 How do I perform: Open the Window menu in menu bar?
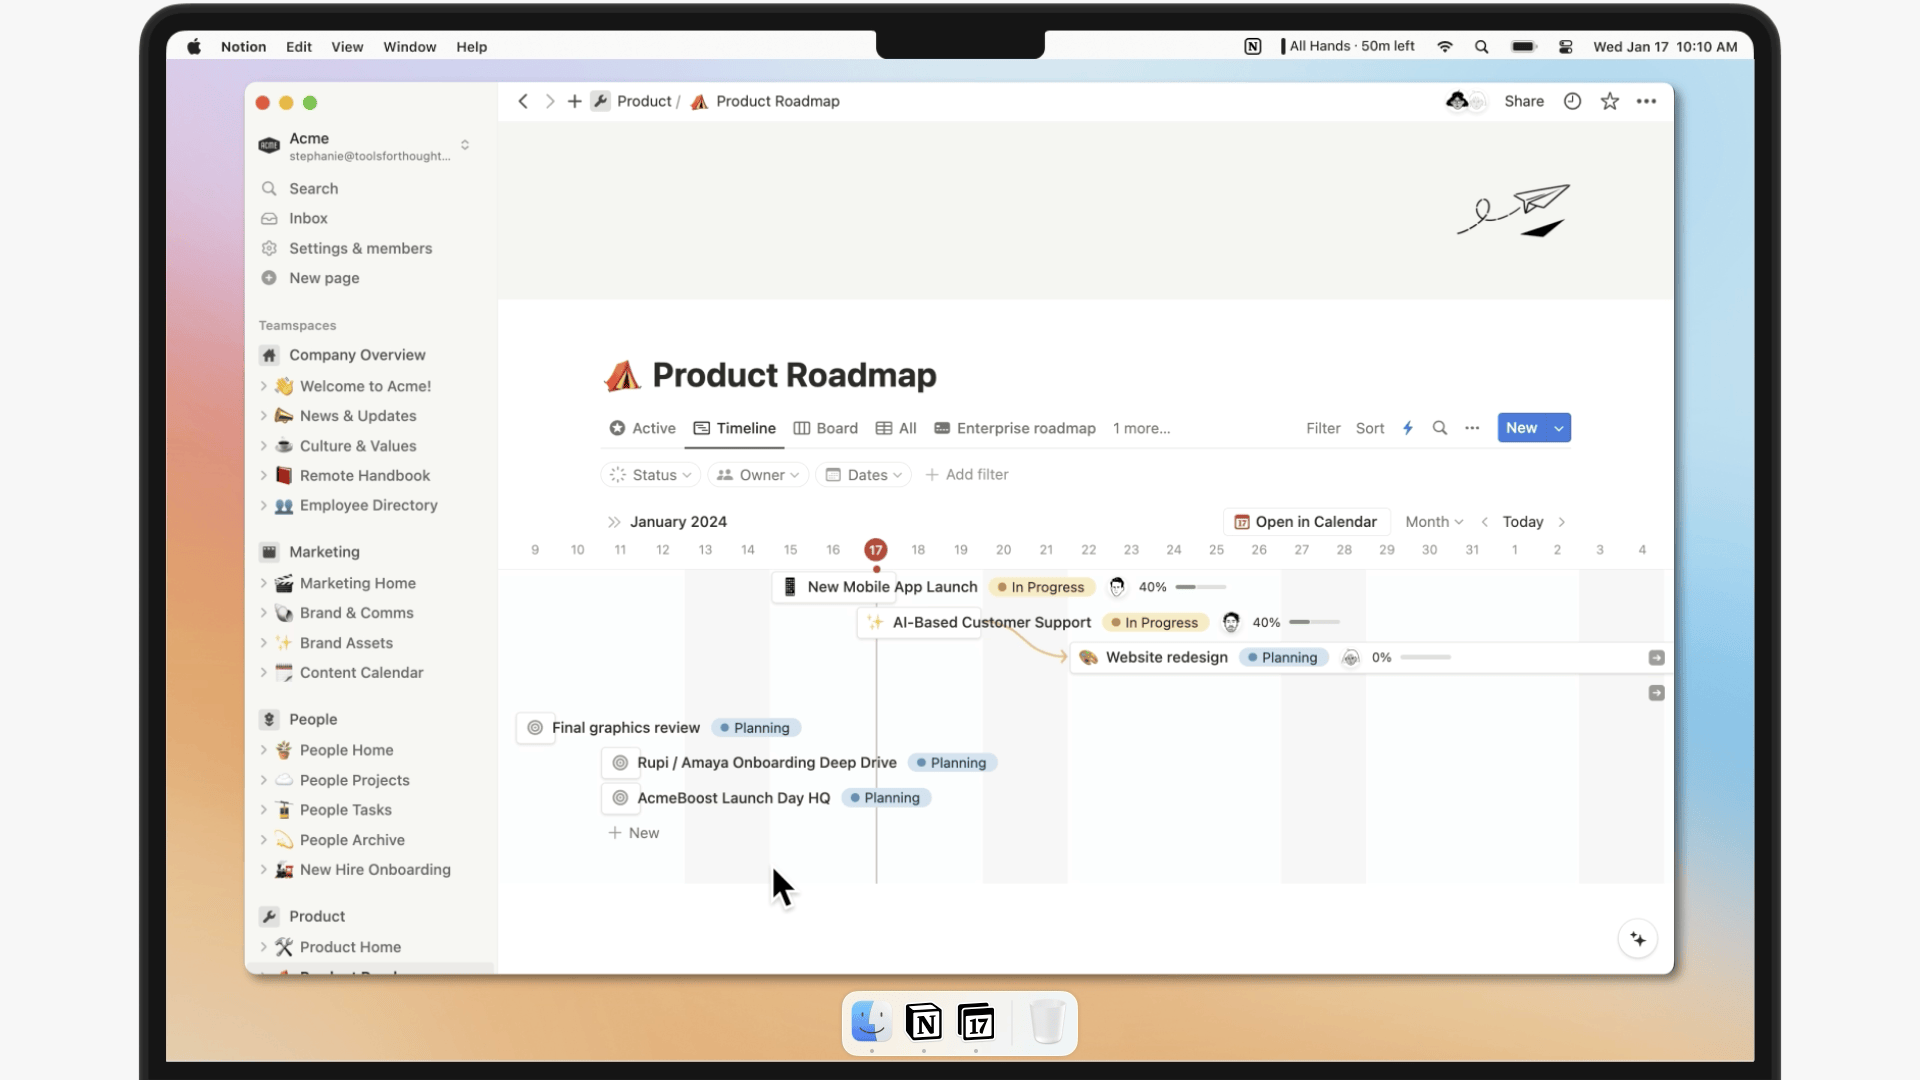click(x=409, y=47)
